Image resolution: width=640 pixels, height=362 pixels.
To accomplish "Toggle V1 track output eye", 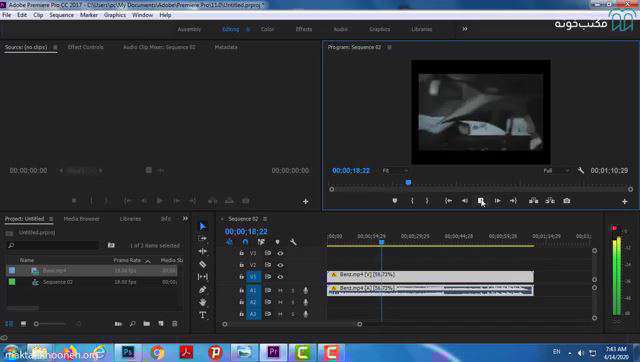I will [x=280, y=277].
